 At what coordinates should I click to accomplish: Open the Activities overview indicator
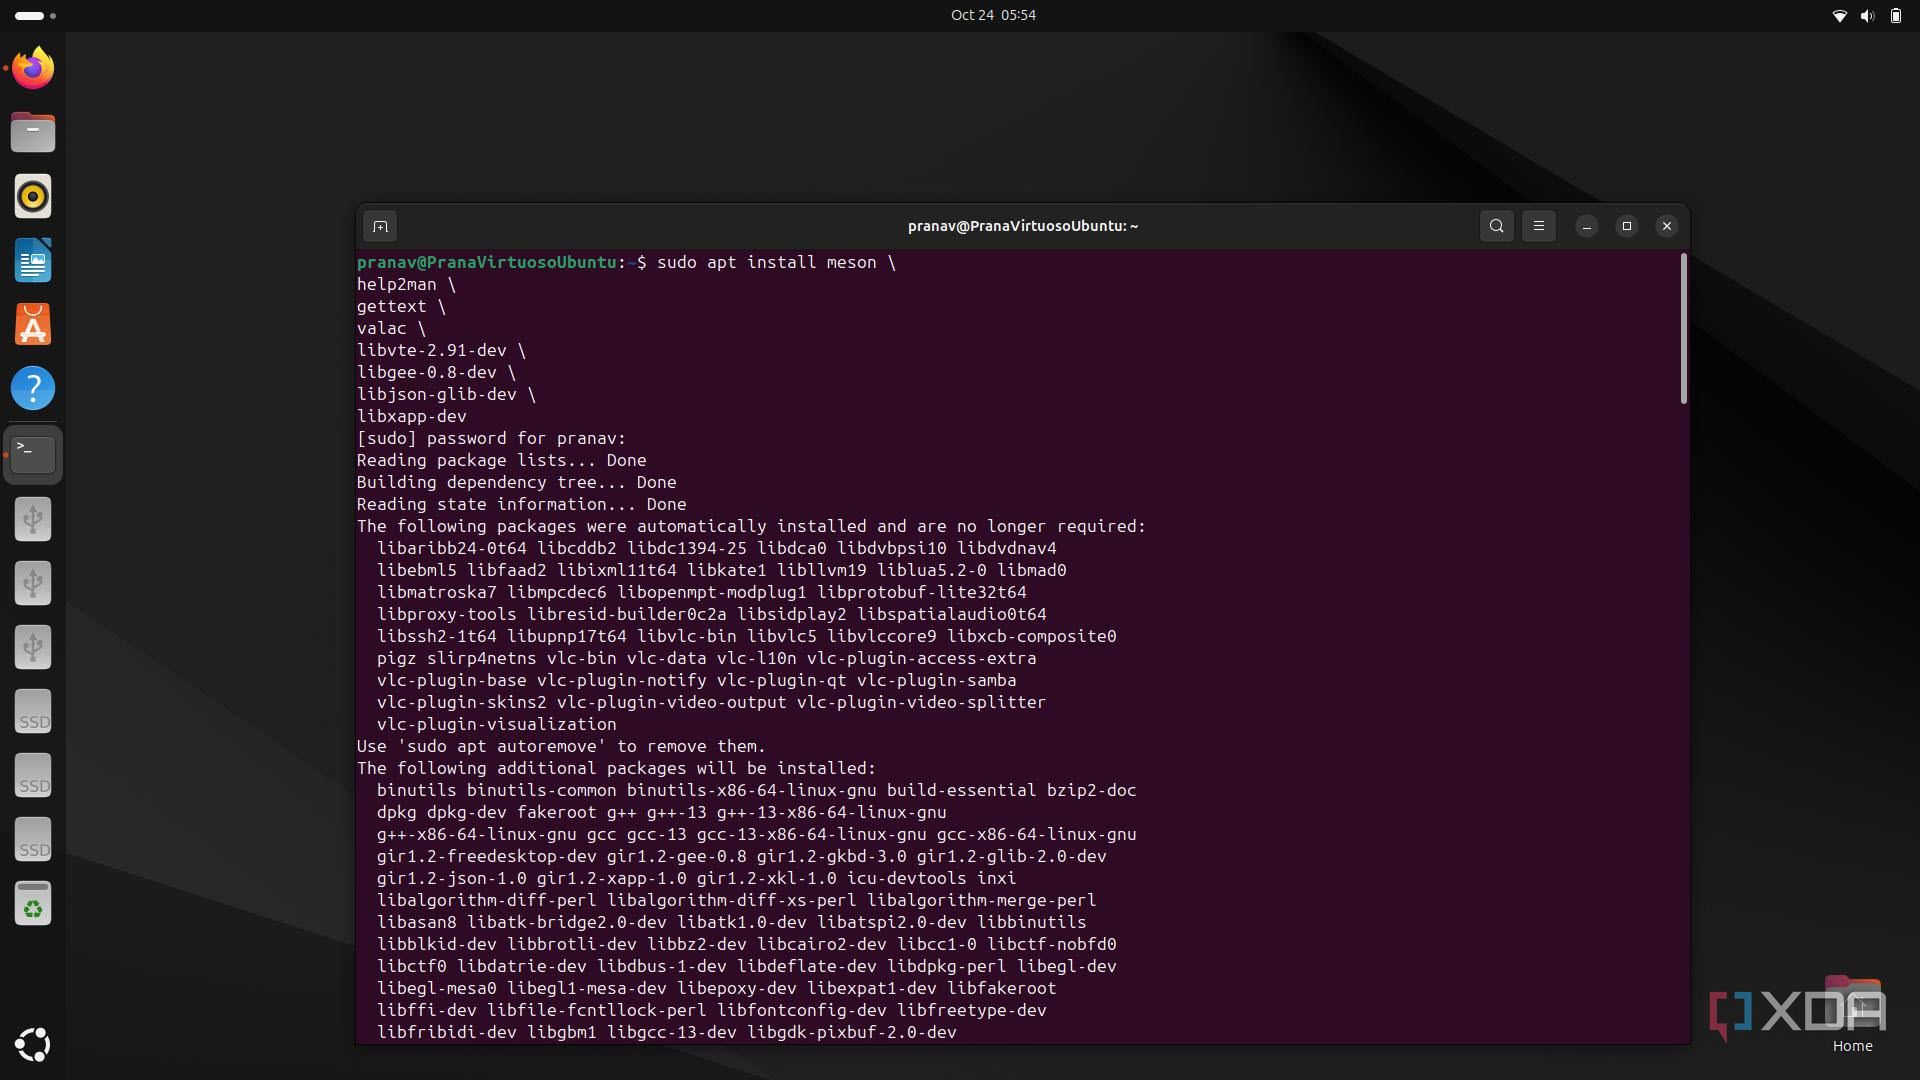click(36, 15)
